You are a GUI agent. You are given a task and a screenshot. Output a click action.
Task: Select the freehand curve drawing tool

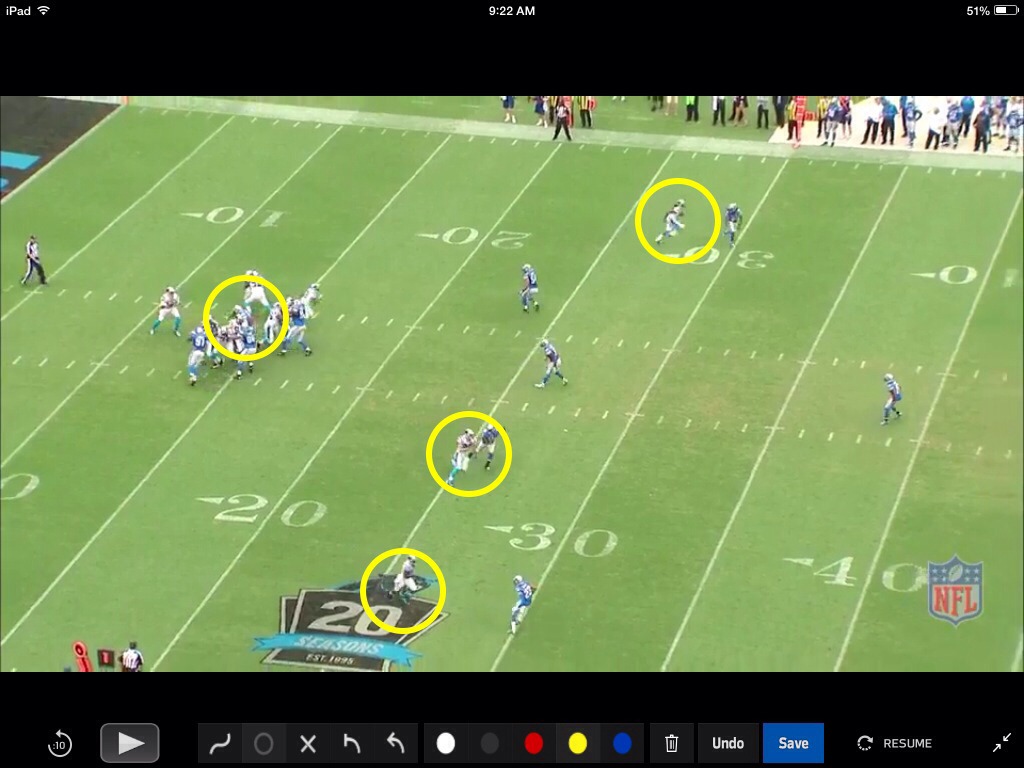pos(220,743)
